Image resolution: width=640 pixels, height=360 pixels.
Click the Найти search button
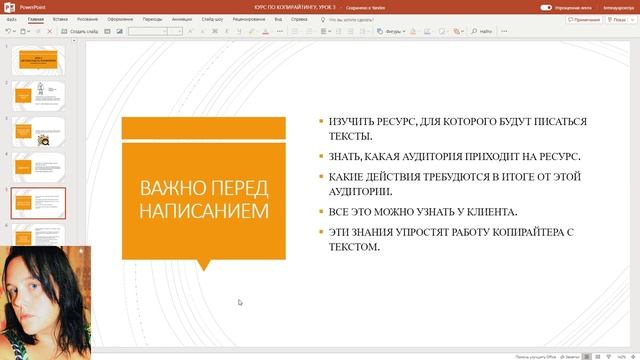click(482, 31)
